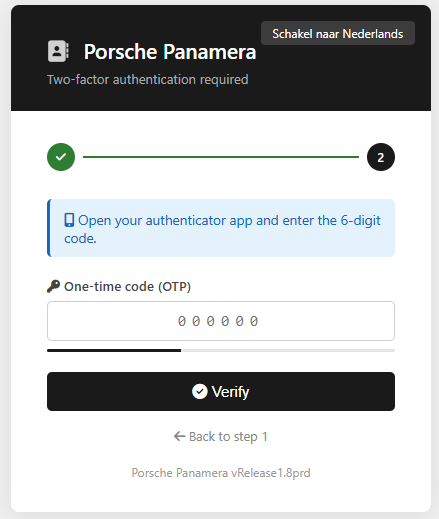This screenshot has width=439, height=519.
Task: Switch language via Schakel naar Nederlands
Action: pyautogui.click(x=338, y=33)
